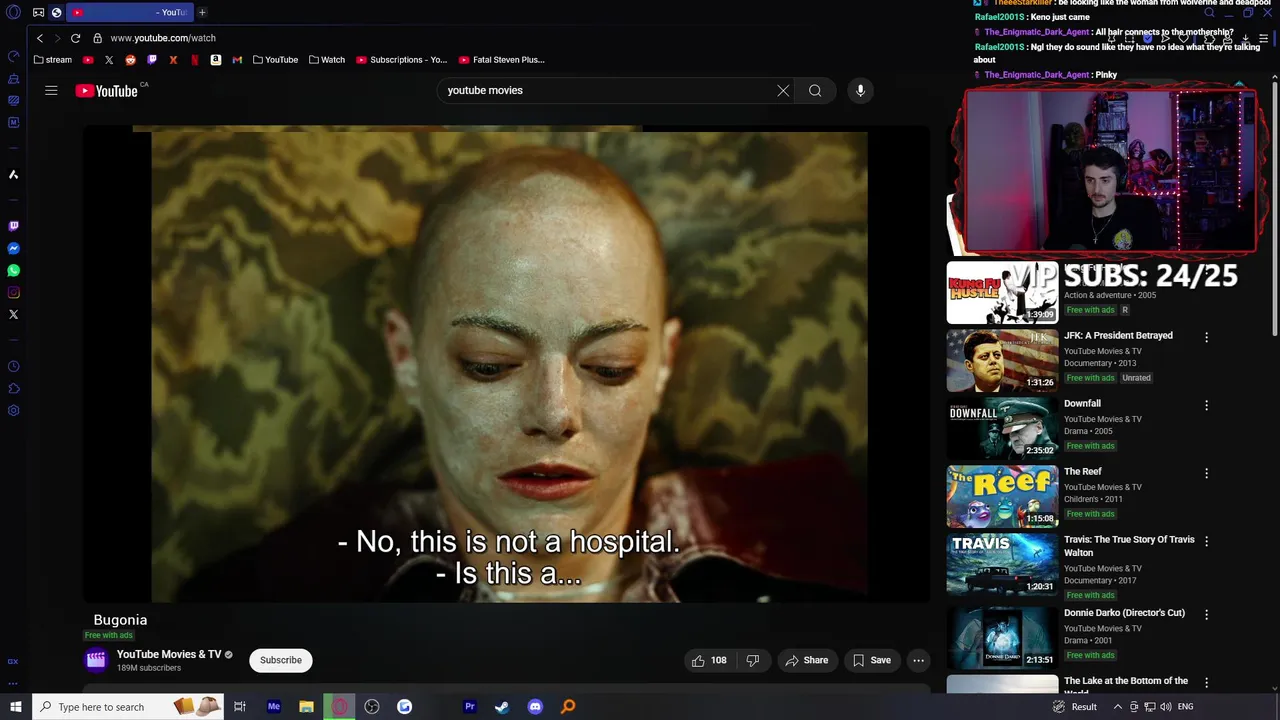Open YouTube Movies & TV channel avatar
The image size is (1280, 720).
pyautogui.click(x=96, y=660)
